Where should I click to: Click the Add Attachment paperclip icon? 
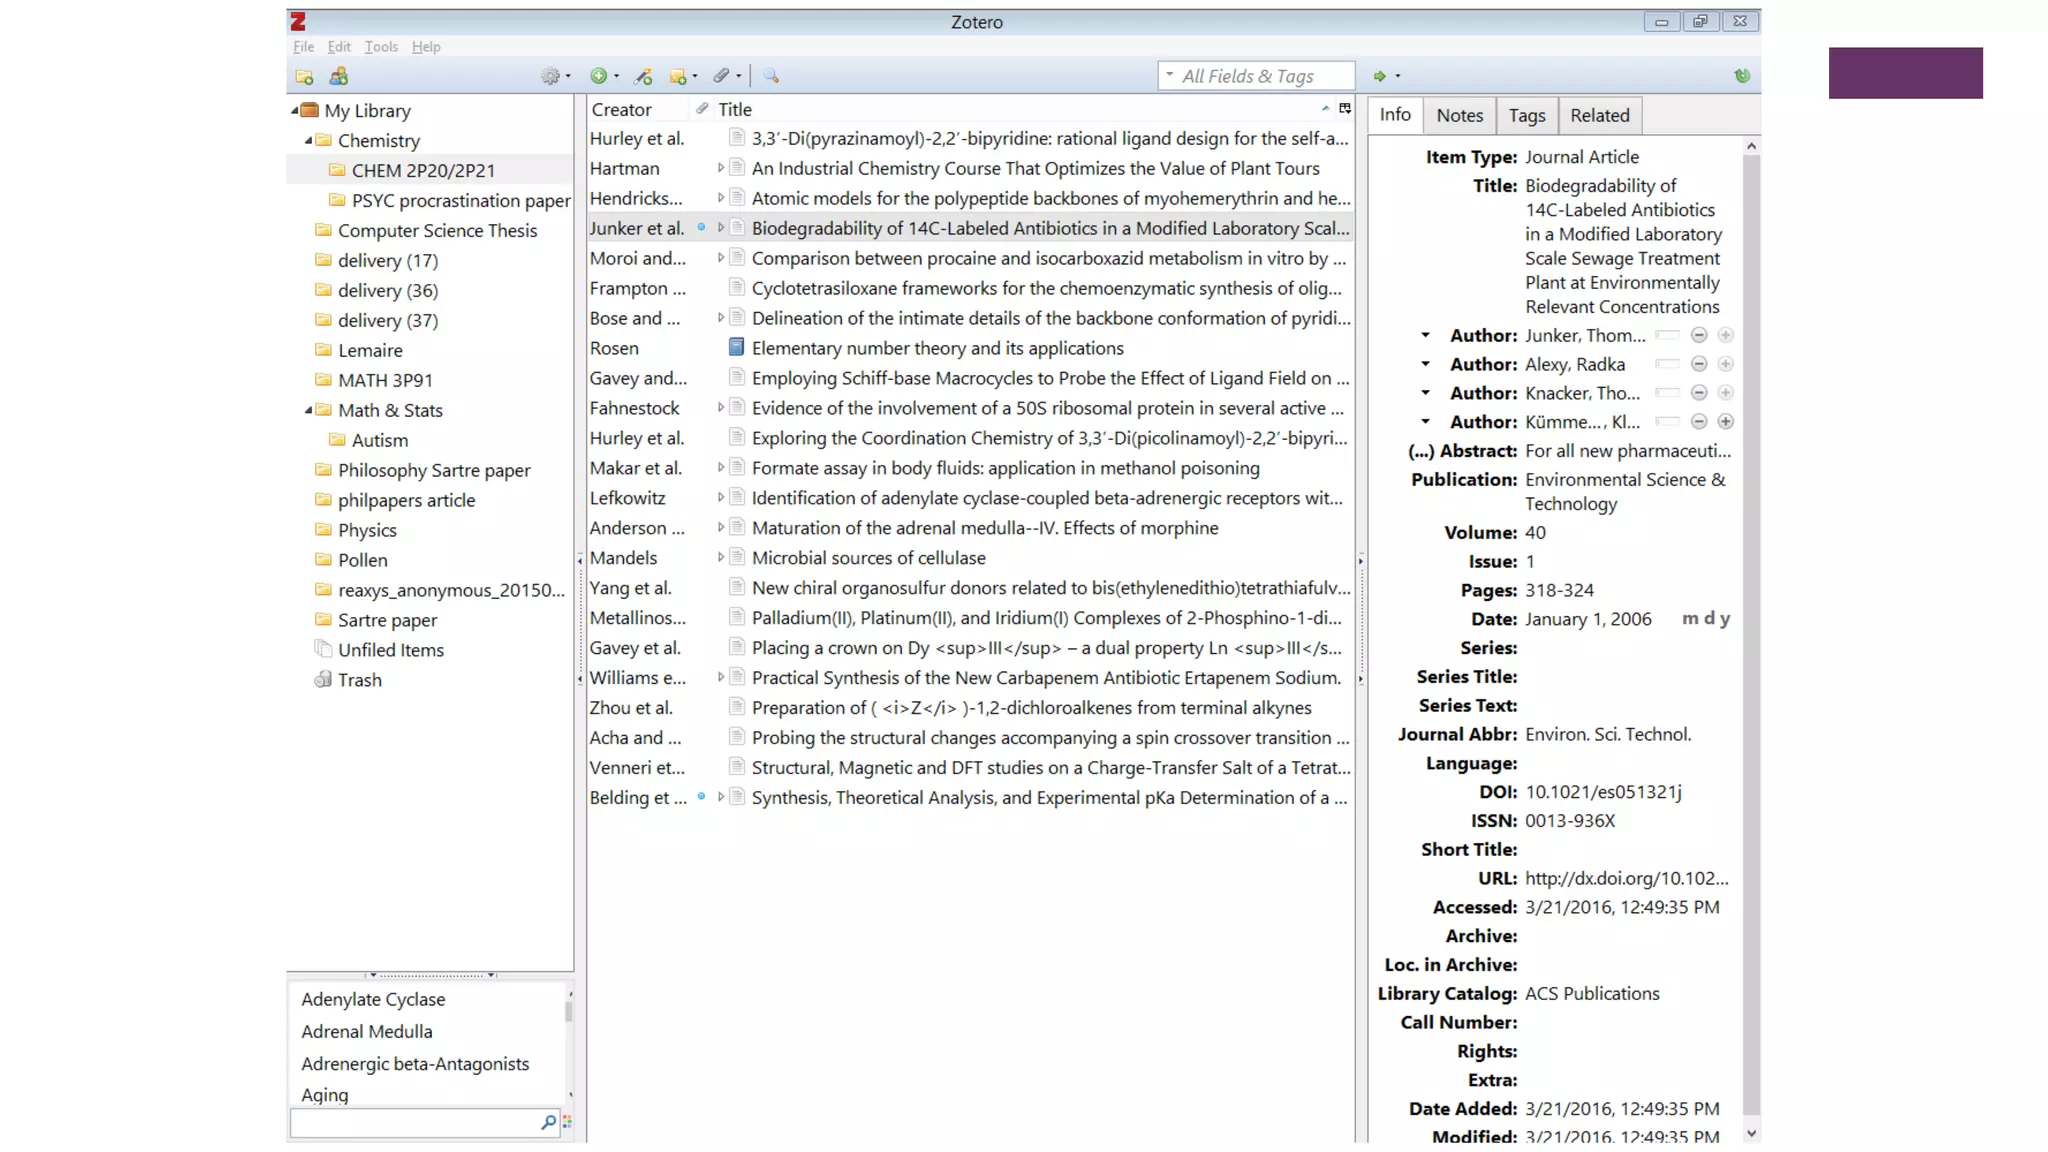(x=722, y=76)
